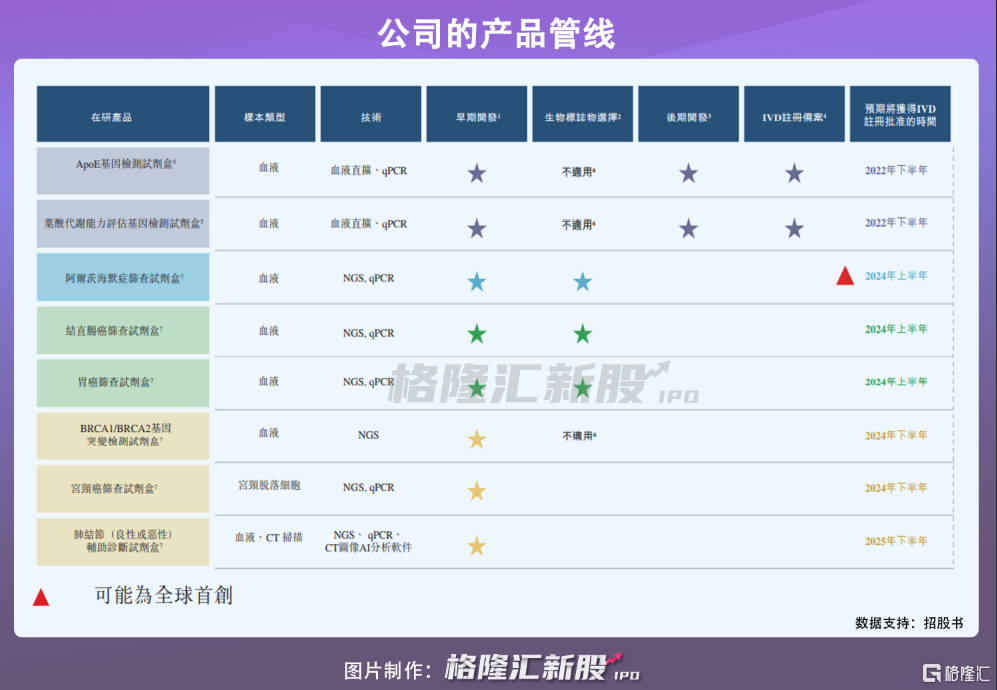Viewport: 997px width, 690px height.
Task: Click the early development star in ApoE row
Action: point(477,173)
